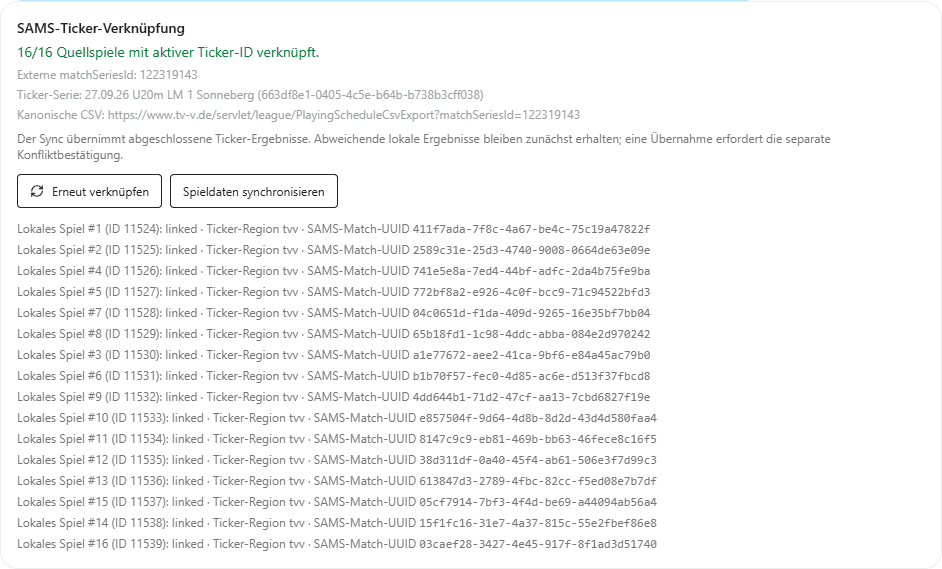Click the green 16/16 Quellspiele status text
Image resolution: width=942 pixels, height=569 pixels.
pyautogui.click(x=168, y=52)
